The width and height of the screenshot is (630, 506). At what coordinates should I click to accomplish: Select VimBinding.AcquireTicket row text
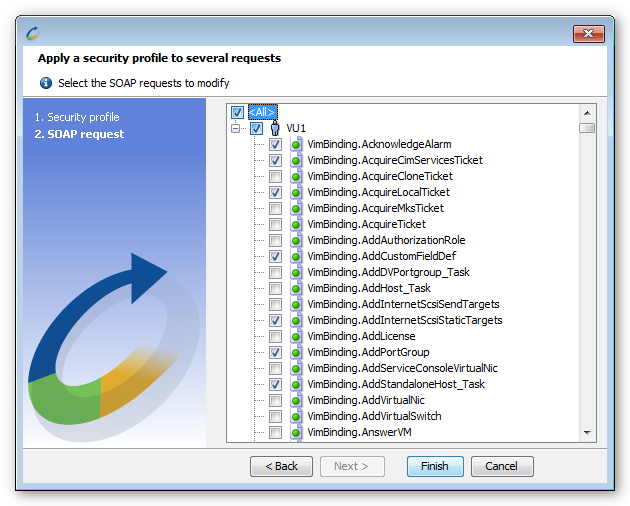click(366, 224)
